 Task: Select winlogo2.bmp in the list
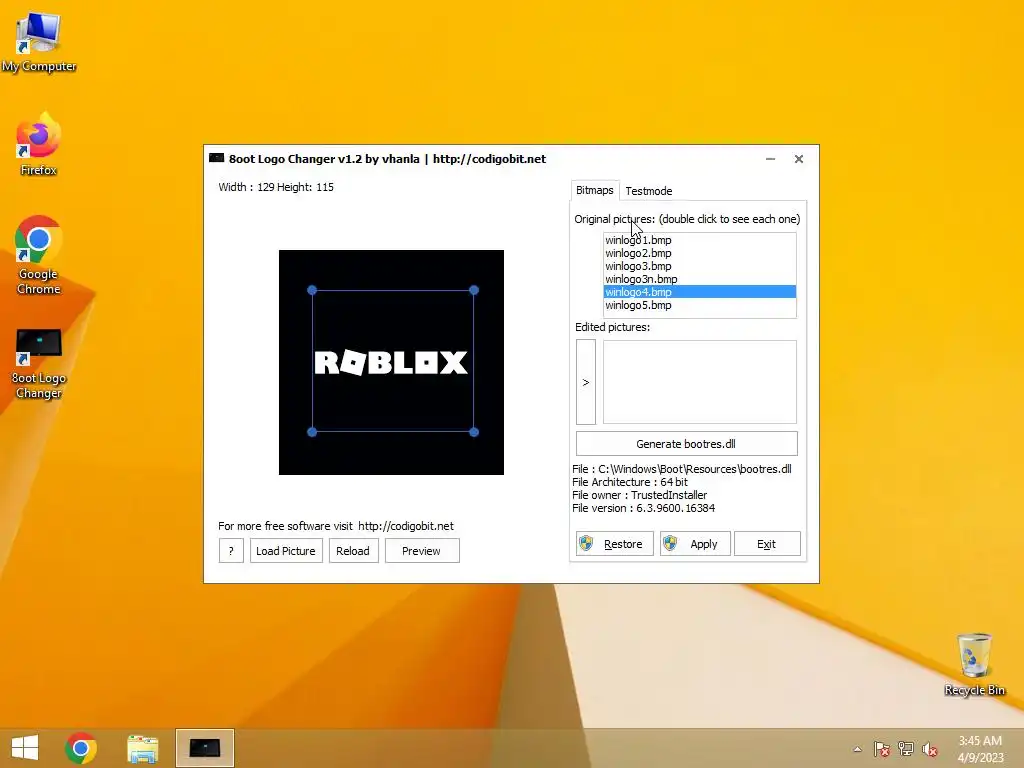click(699, 253)
